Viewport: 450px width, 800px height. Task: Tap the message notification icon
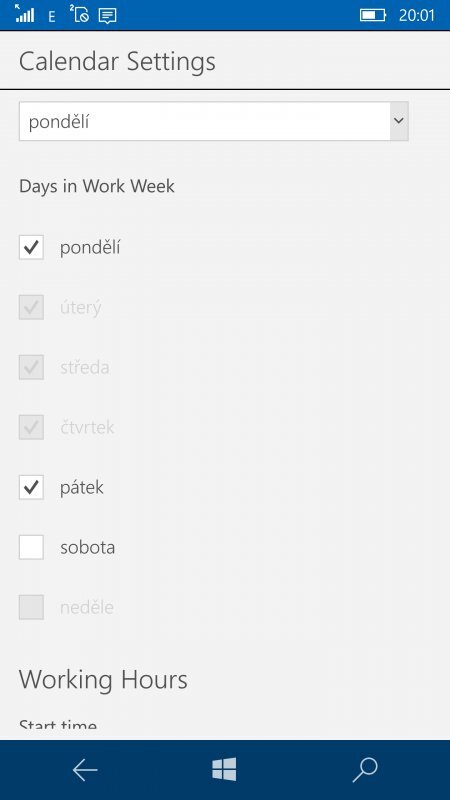point(107,16)
